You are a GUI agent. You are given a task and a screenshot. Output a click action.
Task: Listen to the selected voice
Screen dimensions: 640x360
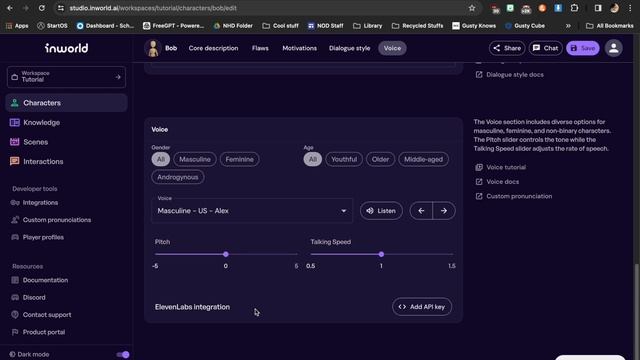pos(381,211)
